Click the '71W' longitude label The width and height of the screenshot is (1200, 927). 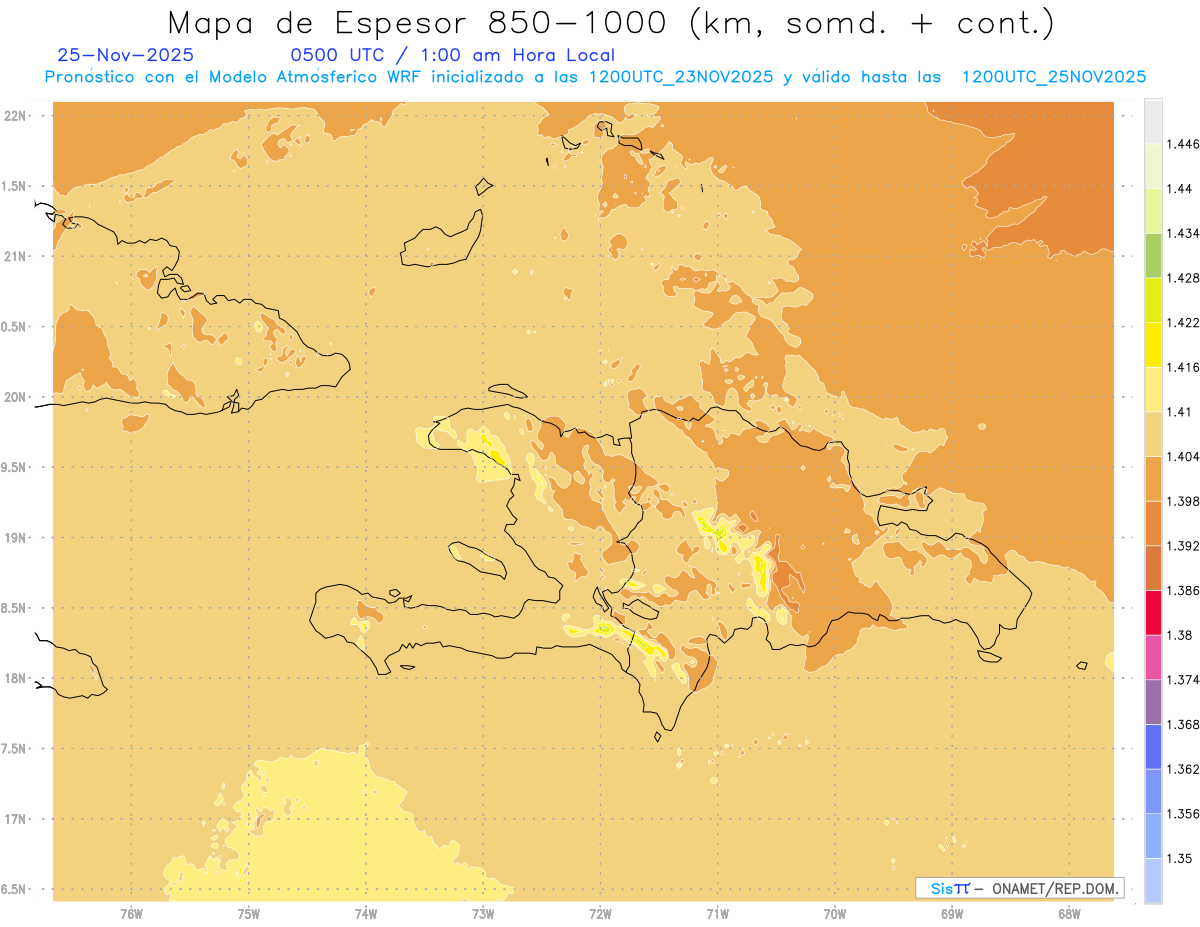point(717,914)
